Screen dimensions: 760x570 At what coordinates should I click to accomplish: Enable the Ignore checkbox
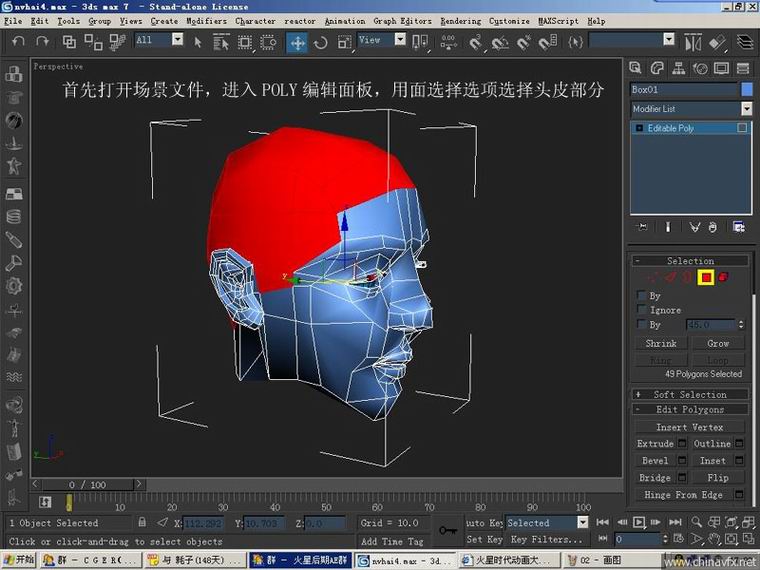641,309
